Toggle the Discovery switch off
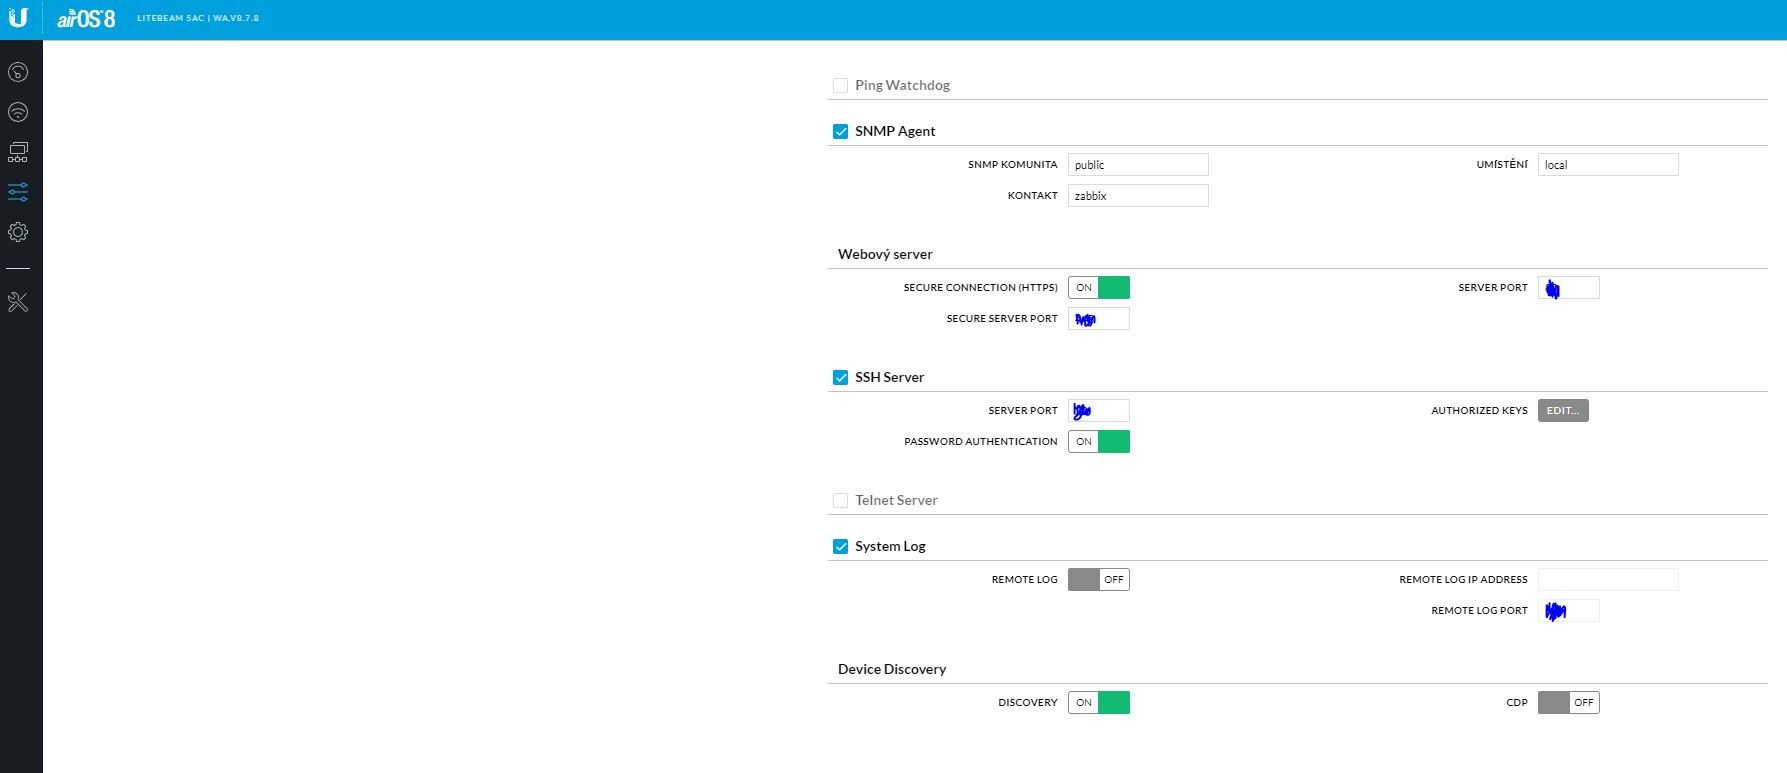 click(1099, 703)
